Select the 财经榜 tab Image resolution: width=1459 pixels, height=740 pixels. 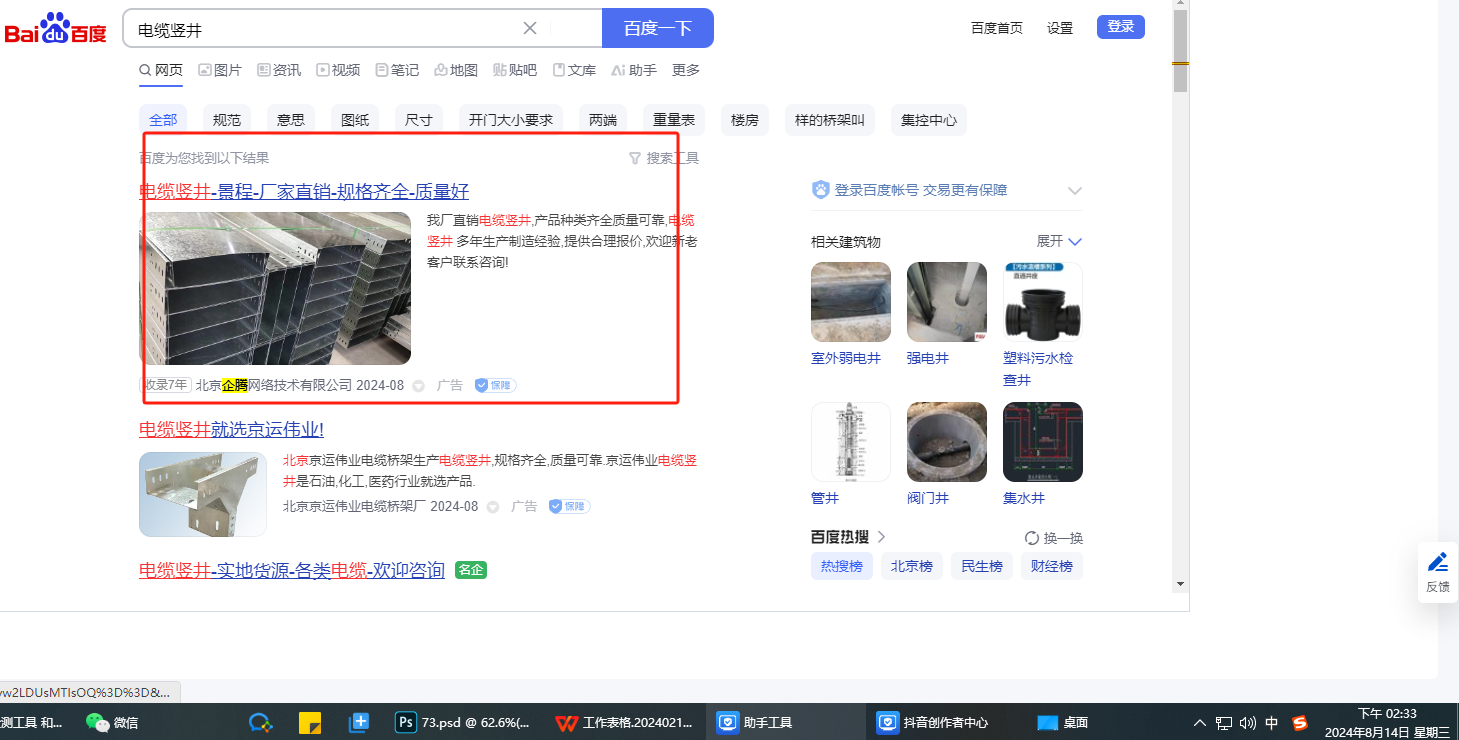[1052, 566]
